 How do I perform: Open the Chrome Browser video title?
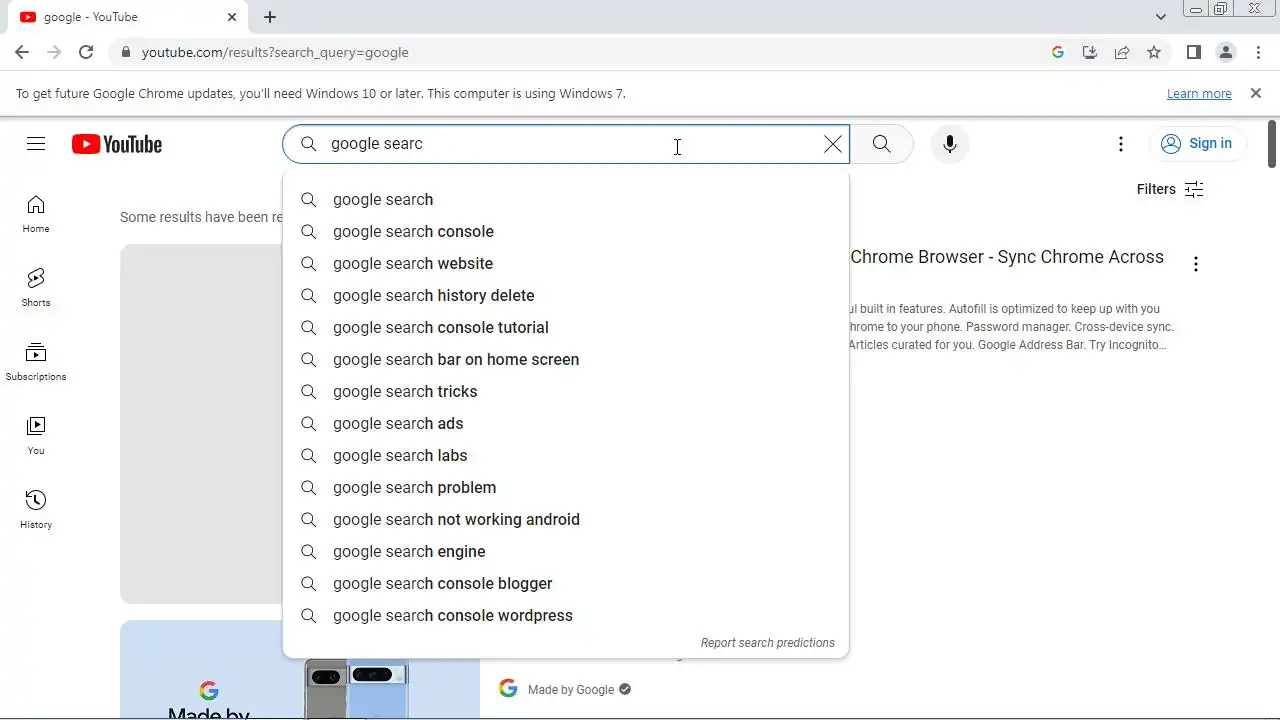[1007, 257]
